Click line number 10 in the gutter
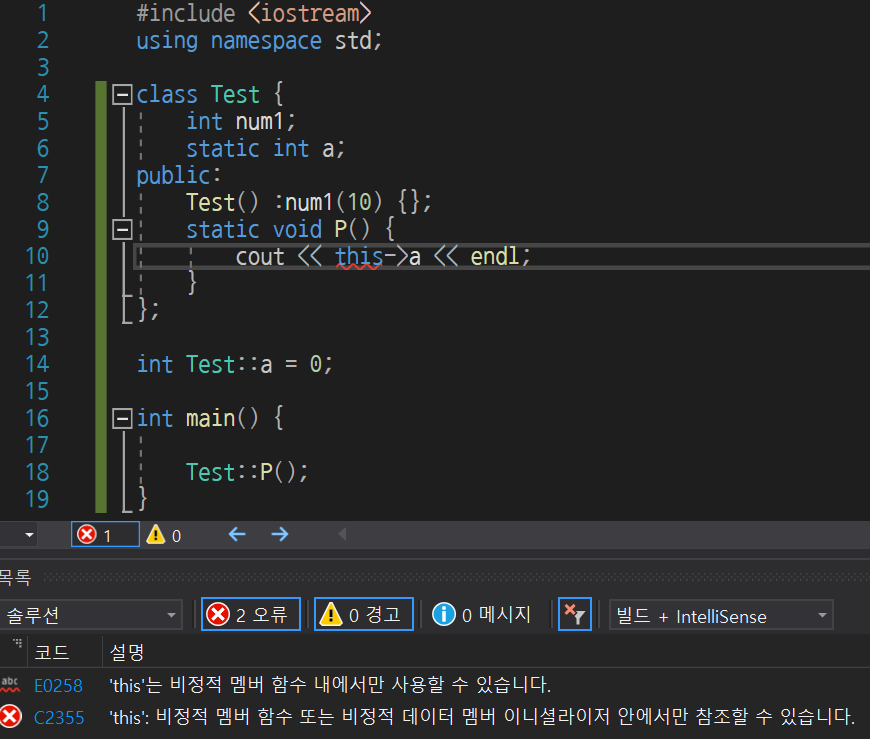The width and height of the screenshot is (870, 739). pos(37,256)
